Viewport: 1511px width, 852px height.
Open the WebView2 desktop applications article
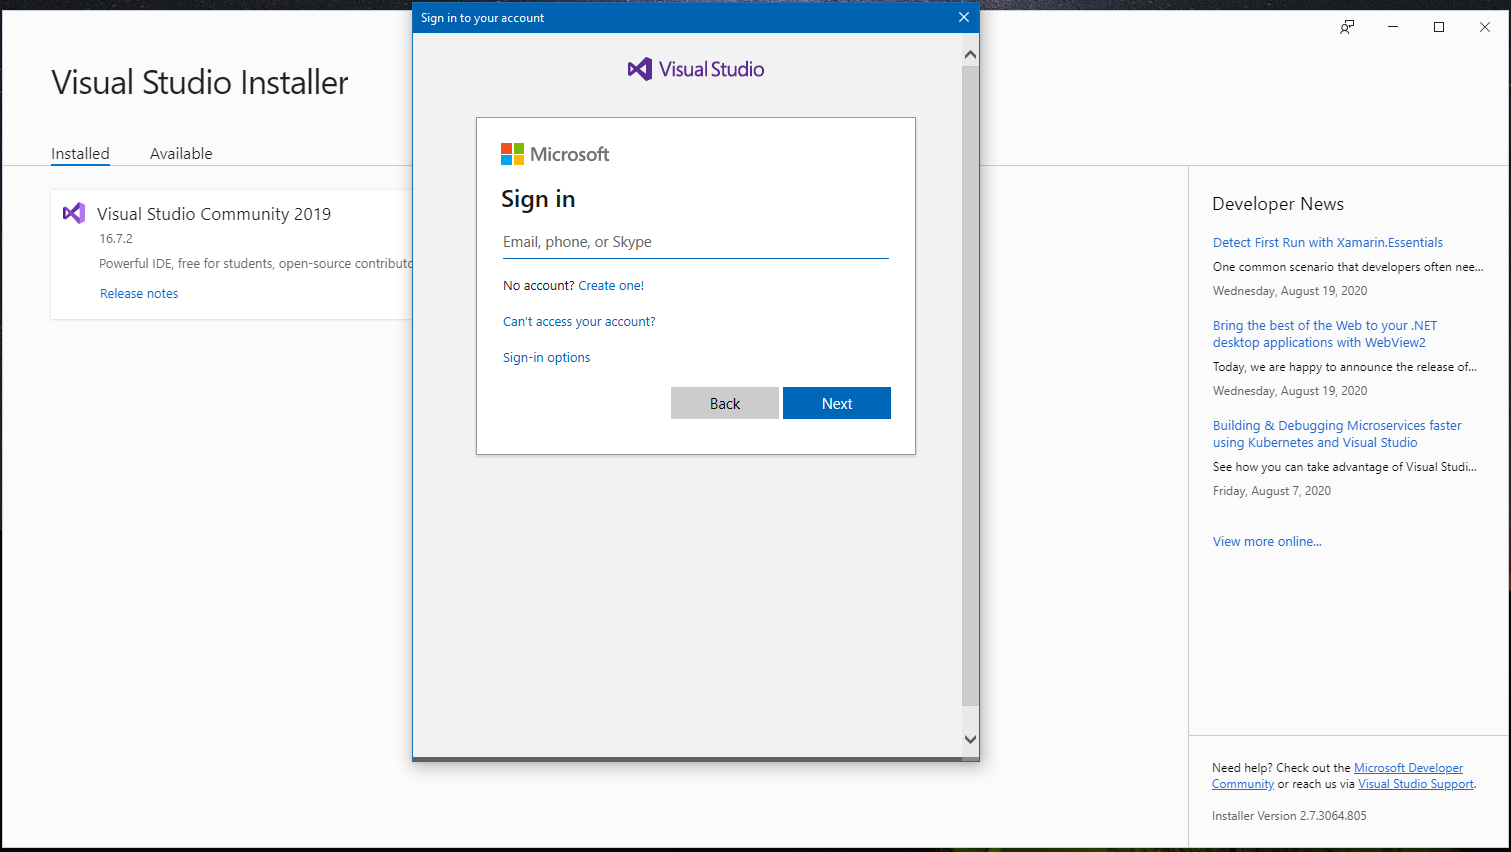1325,334
